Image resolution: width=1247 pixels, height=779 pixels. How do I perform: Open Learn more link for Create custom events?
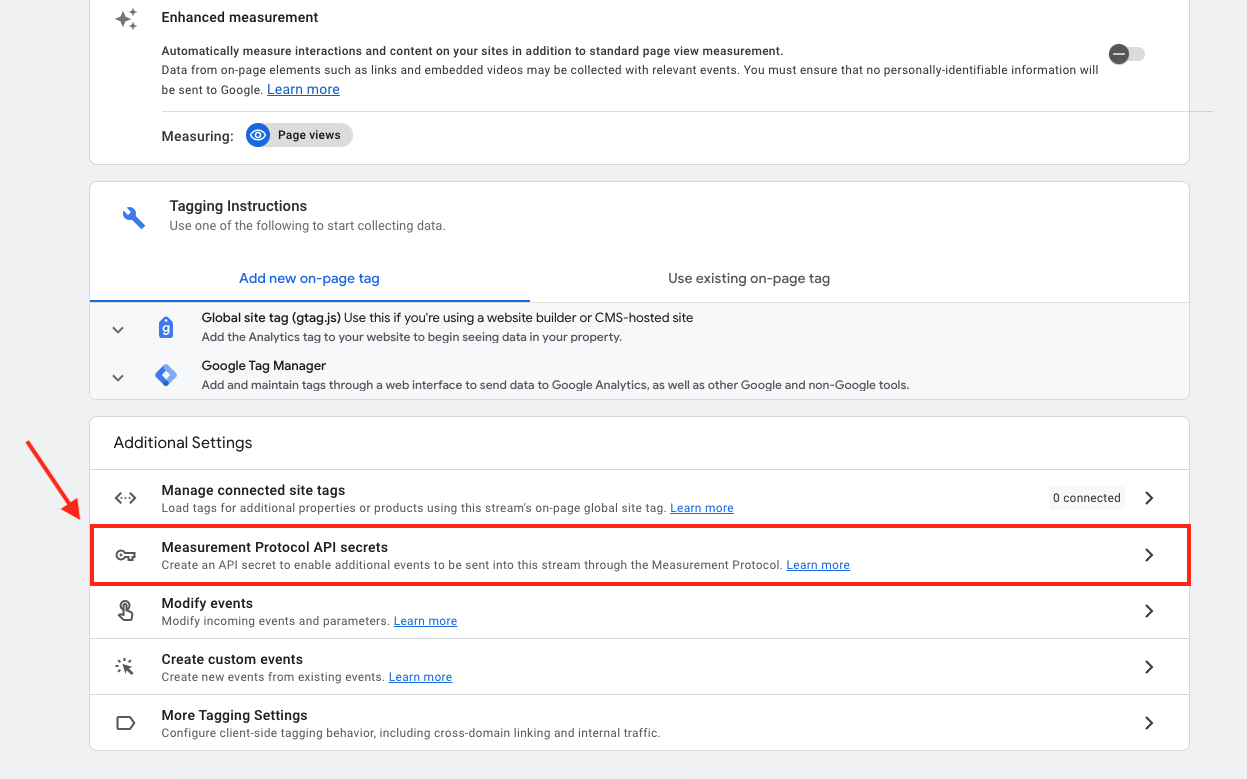pyautogui.click(x=420, y=677)
